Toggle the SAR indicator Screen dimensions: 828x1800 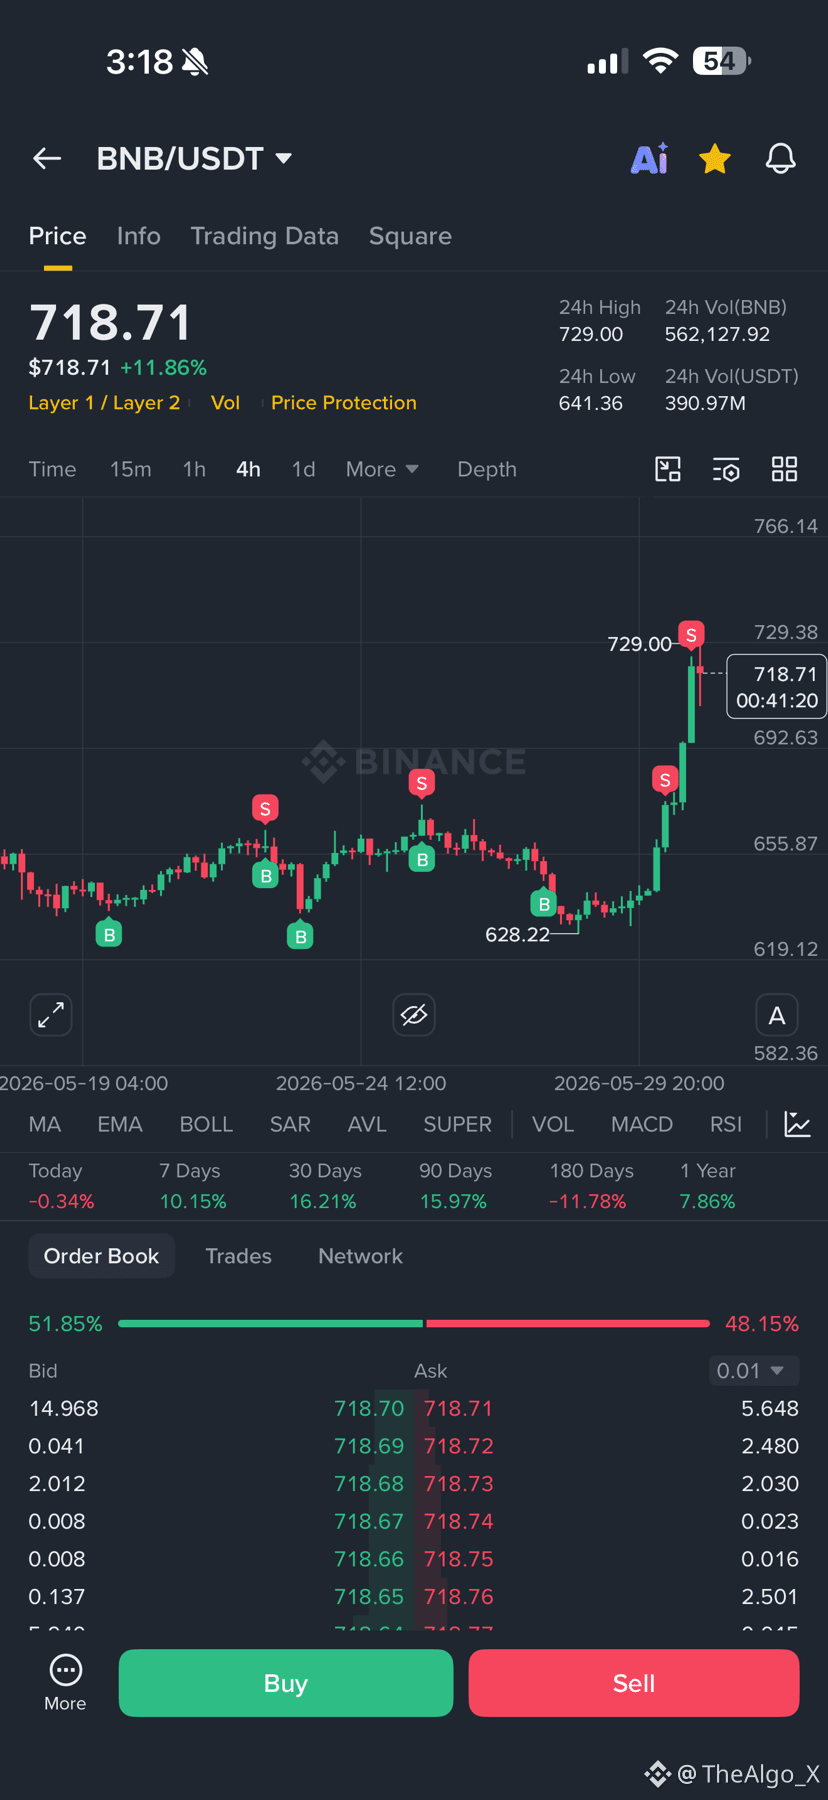[x=290, y=1124]
